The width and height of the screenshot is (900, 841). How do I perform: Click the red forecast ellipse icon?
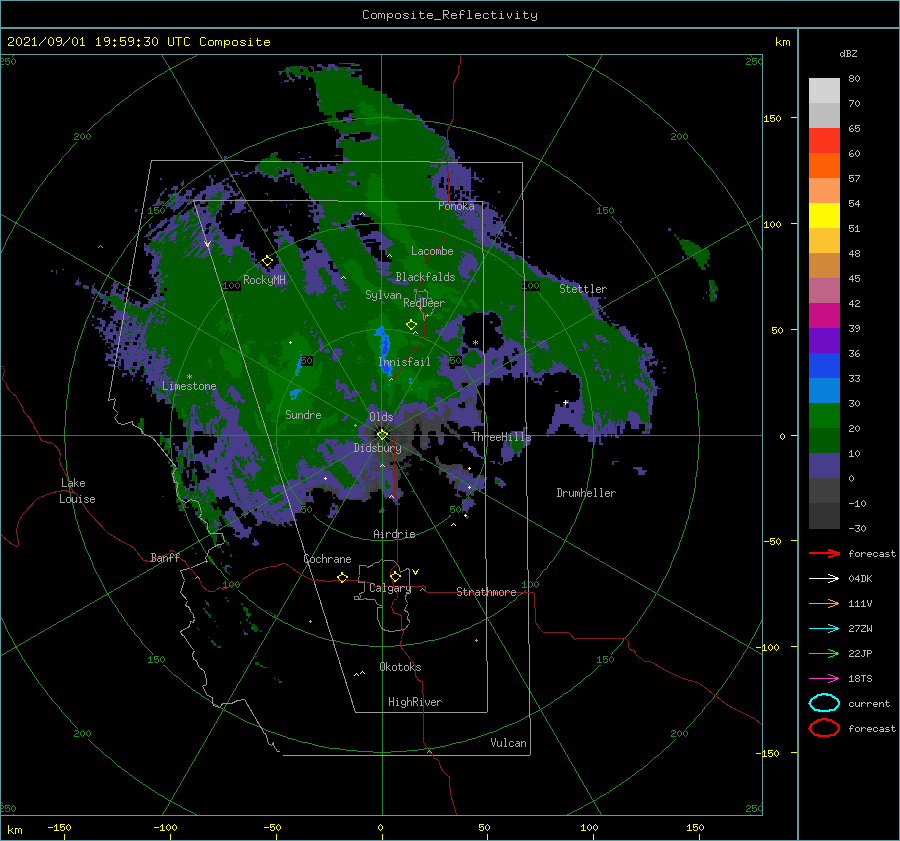(x=824, y=728)
